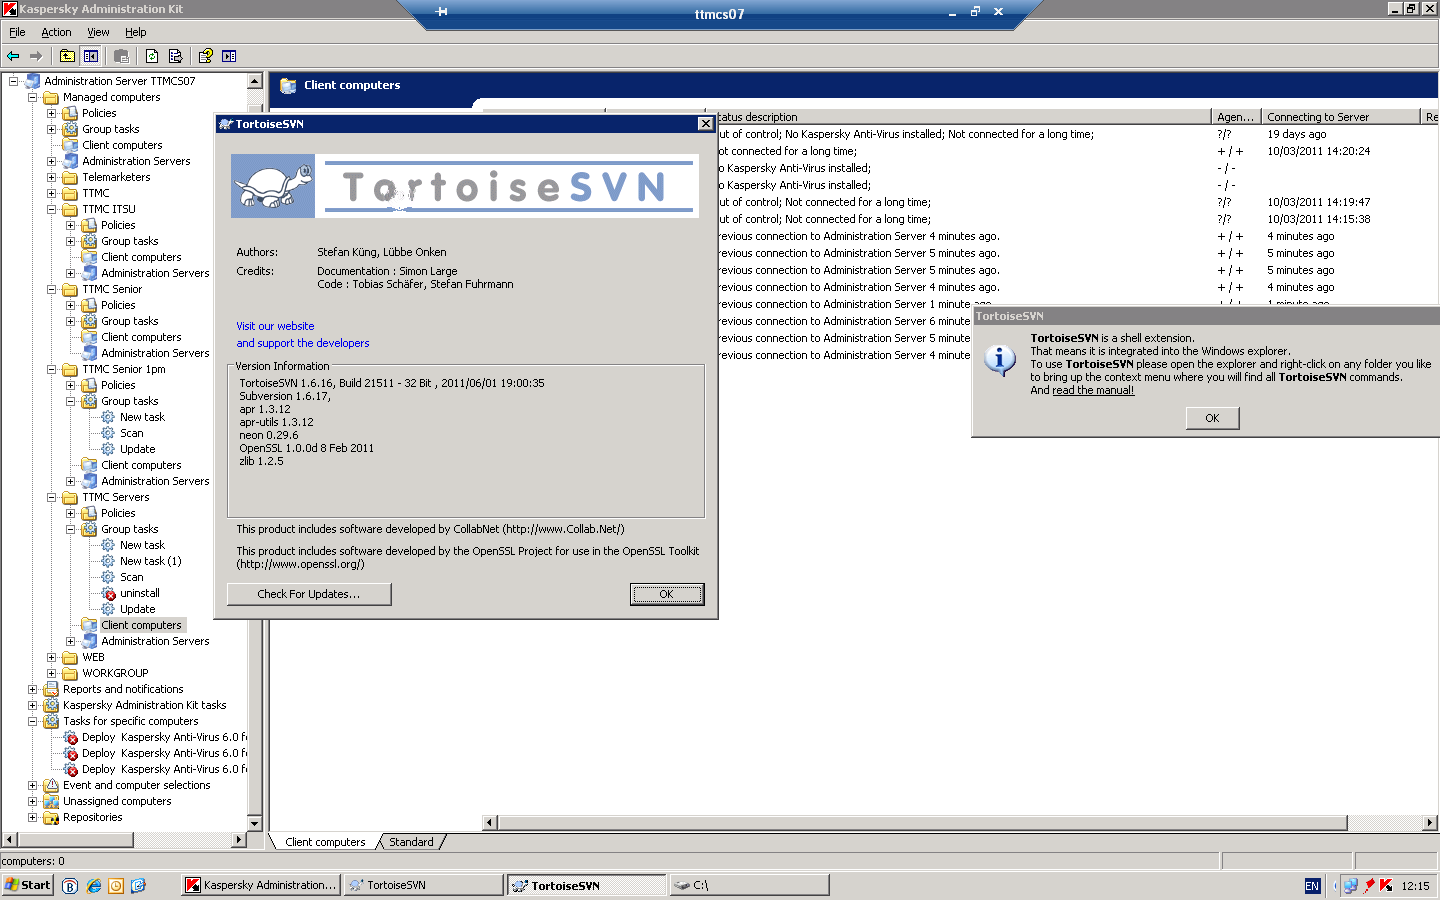1440x900 pixels.
Task: Click the client list horizontal scrollbar thumb
Action: click(x=922, y=823)
